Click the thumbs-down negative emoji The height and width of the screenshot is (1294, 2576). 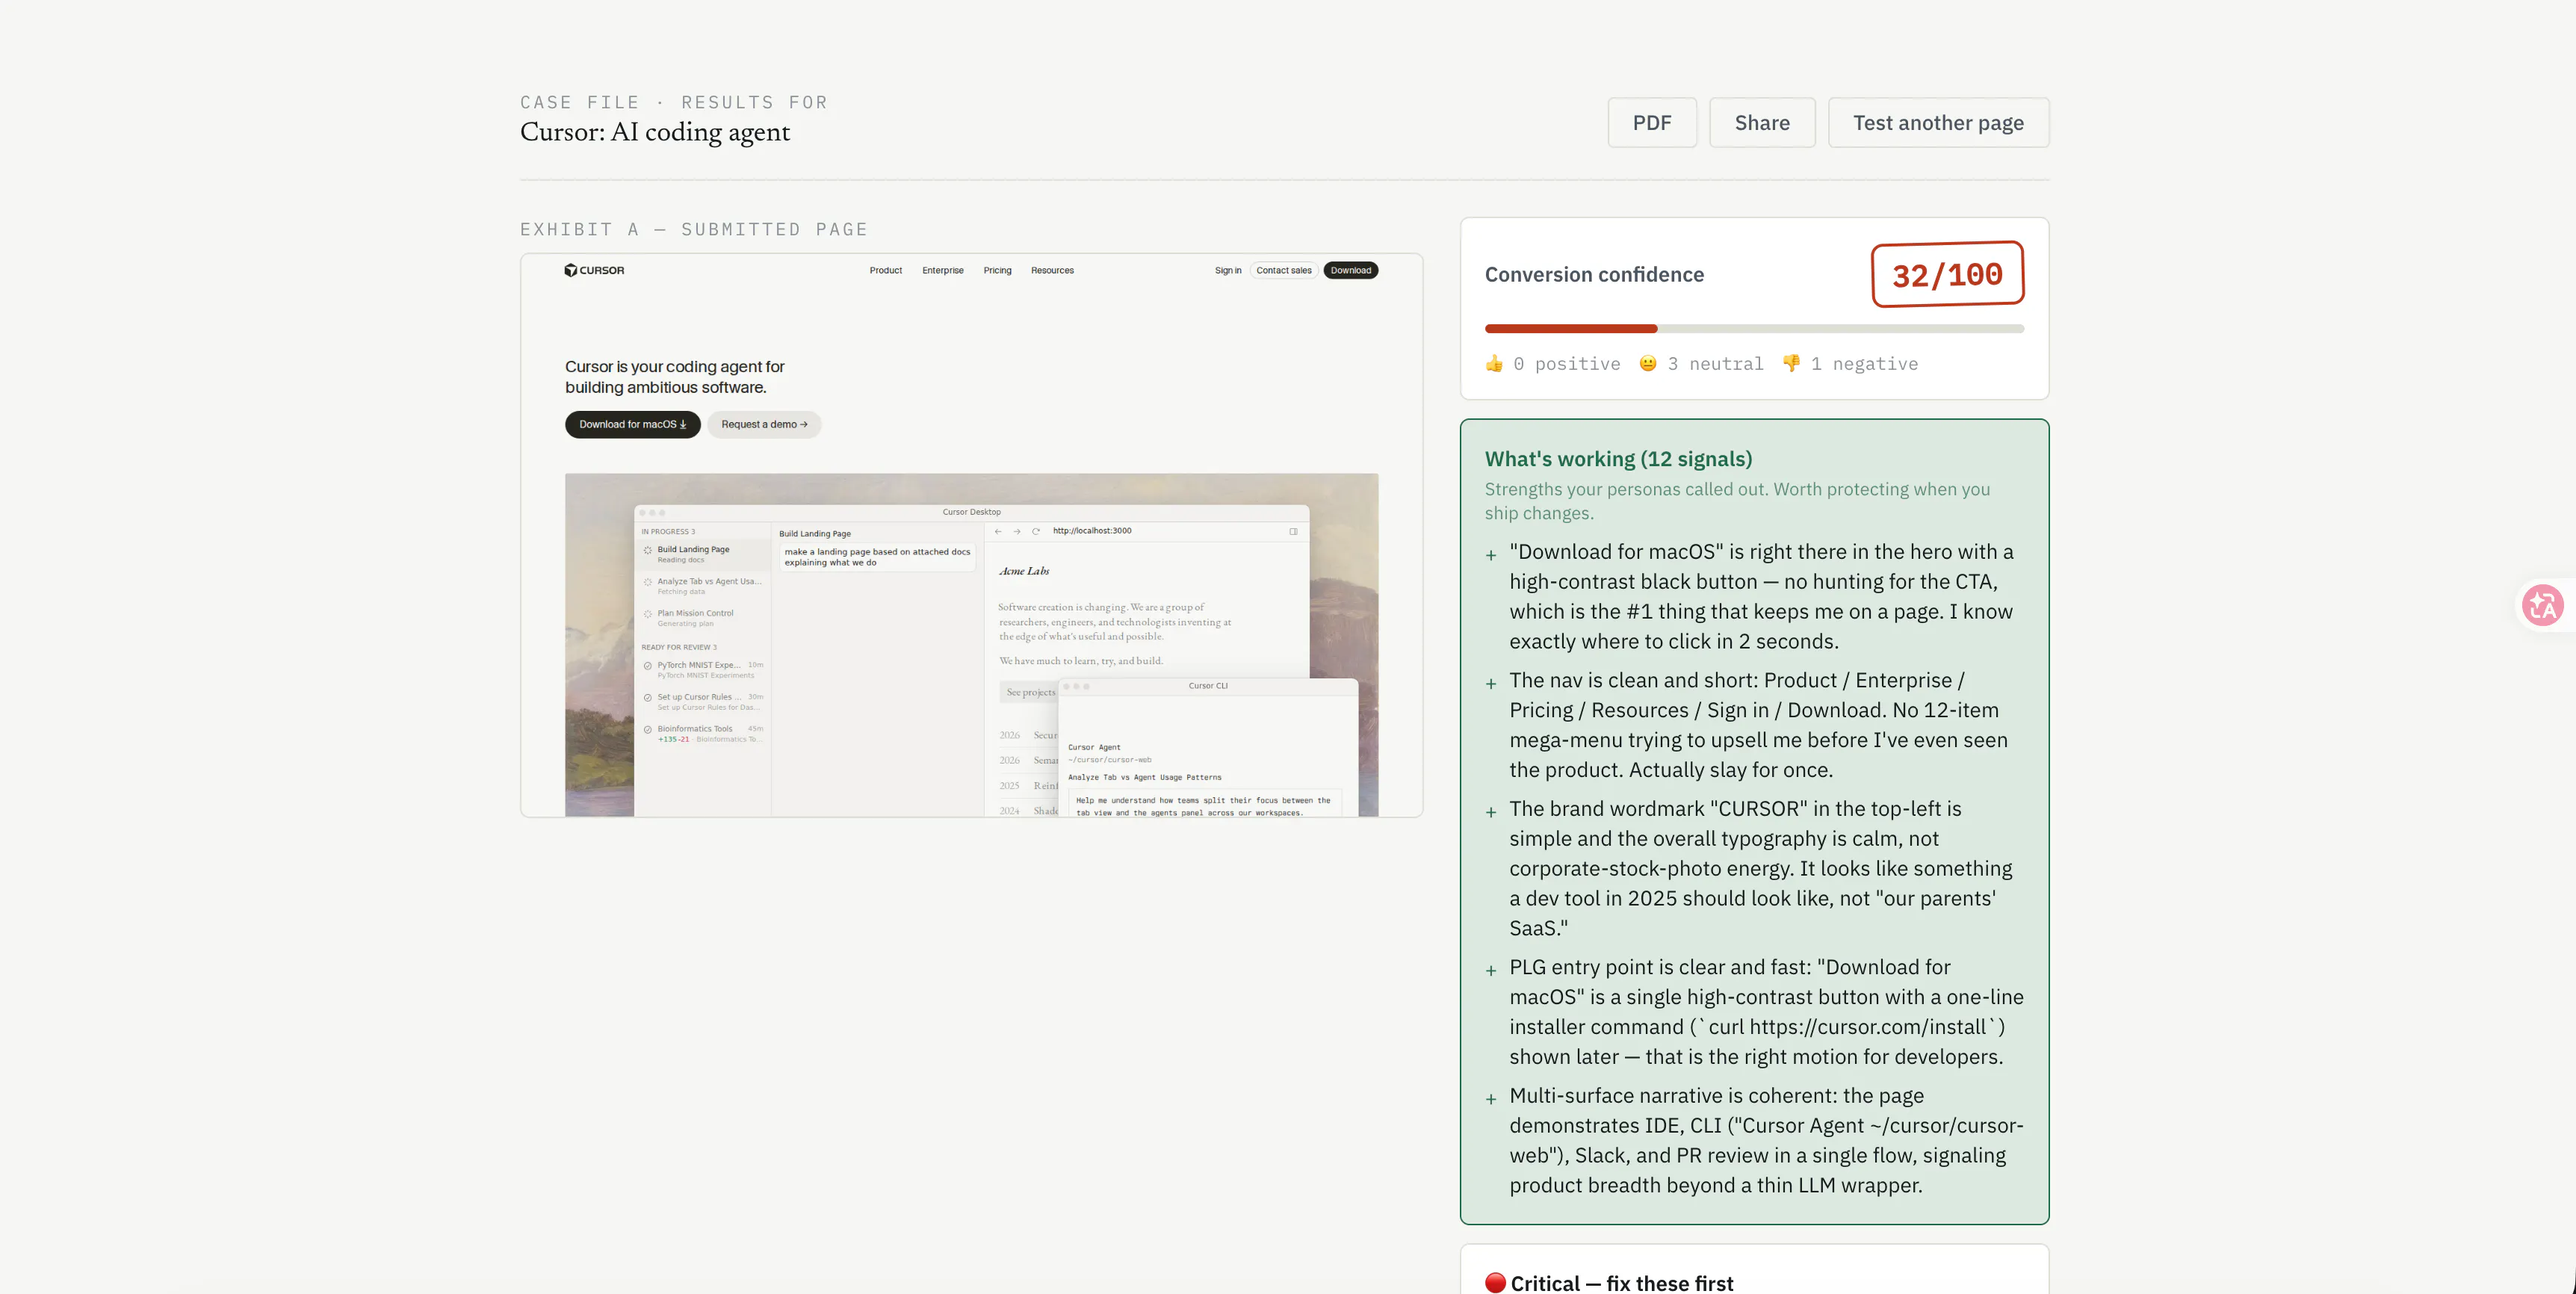point(1791,364)
